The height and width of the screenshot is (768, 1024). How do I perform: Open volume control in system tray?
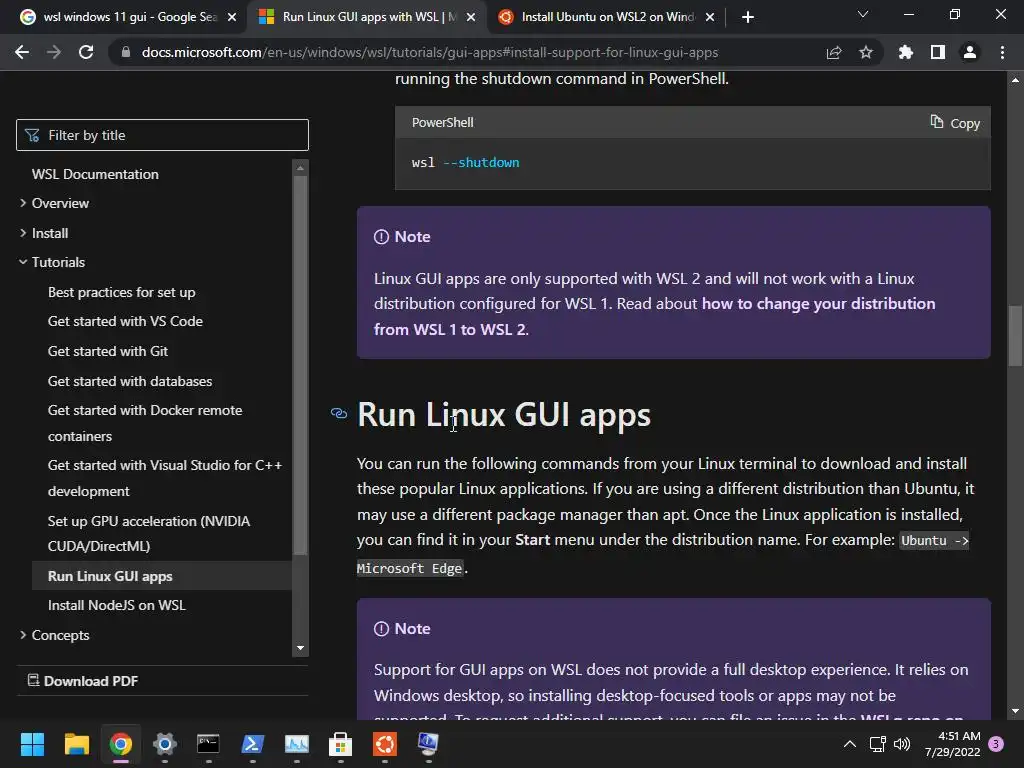click(x=902, y=744)
